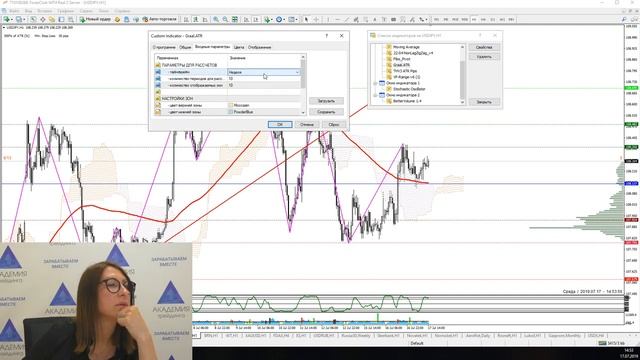Switch to 'О программе' dialog tab
The image size is (640, 360).
click(x=164, y=47)
